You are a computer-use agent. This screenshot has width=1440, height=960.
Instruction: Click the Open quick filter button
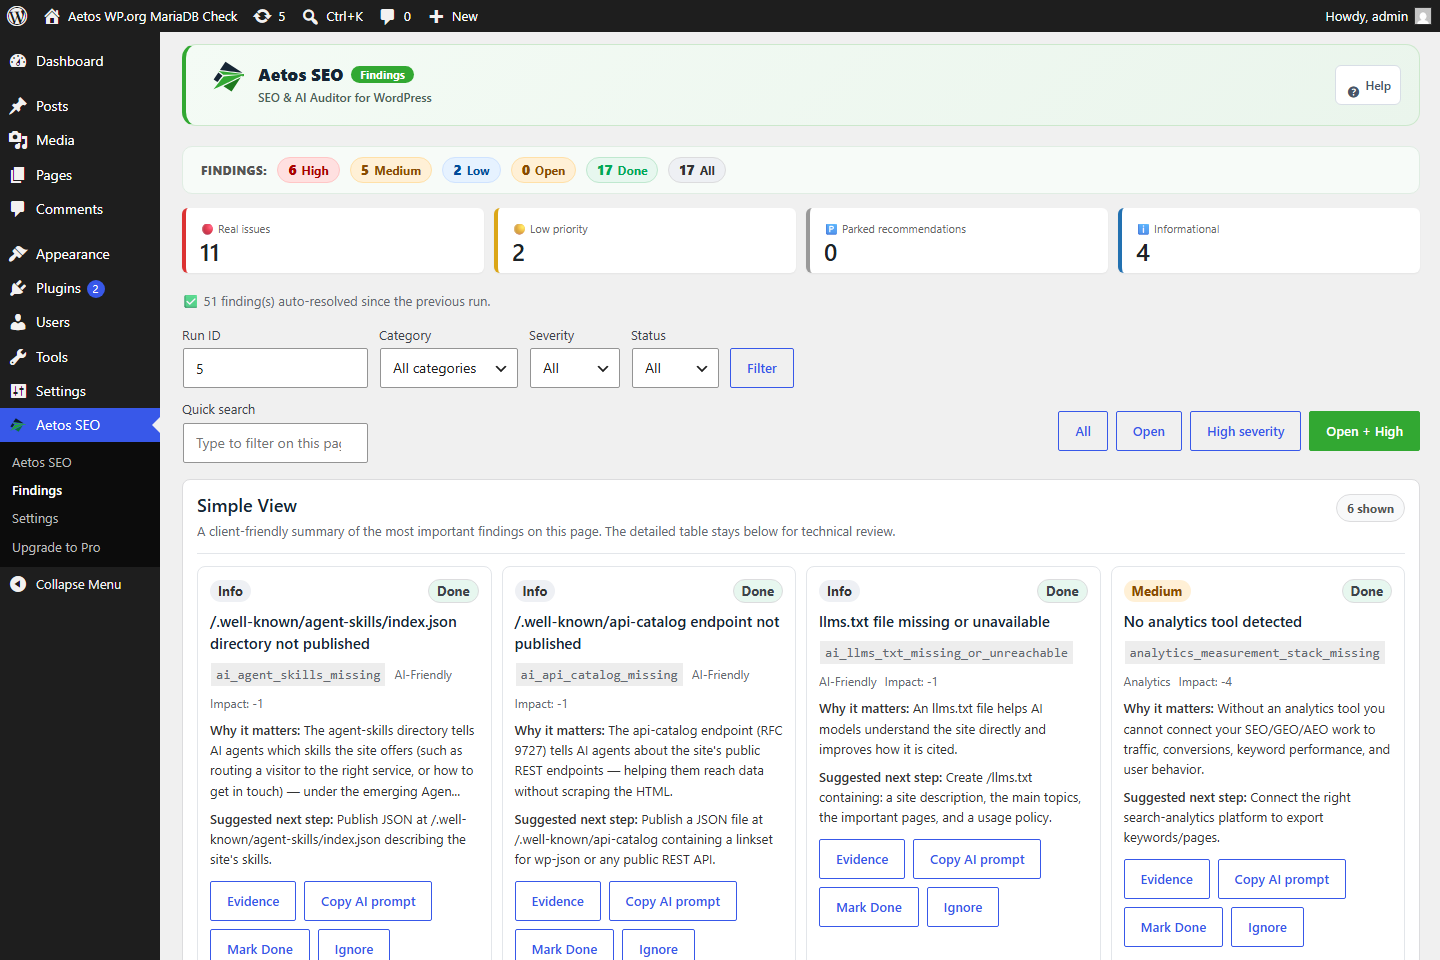(1149, 431)
